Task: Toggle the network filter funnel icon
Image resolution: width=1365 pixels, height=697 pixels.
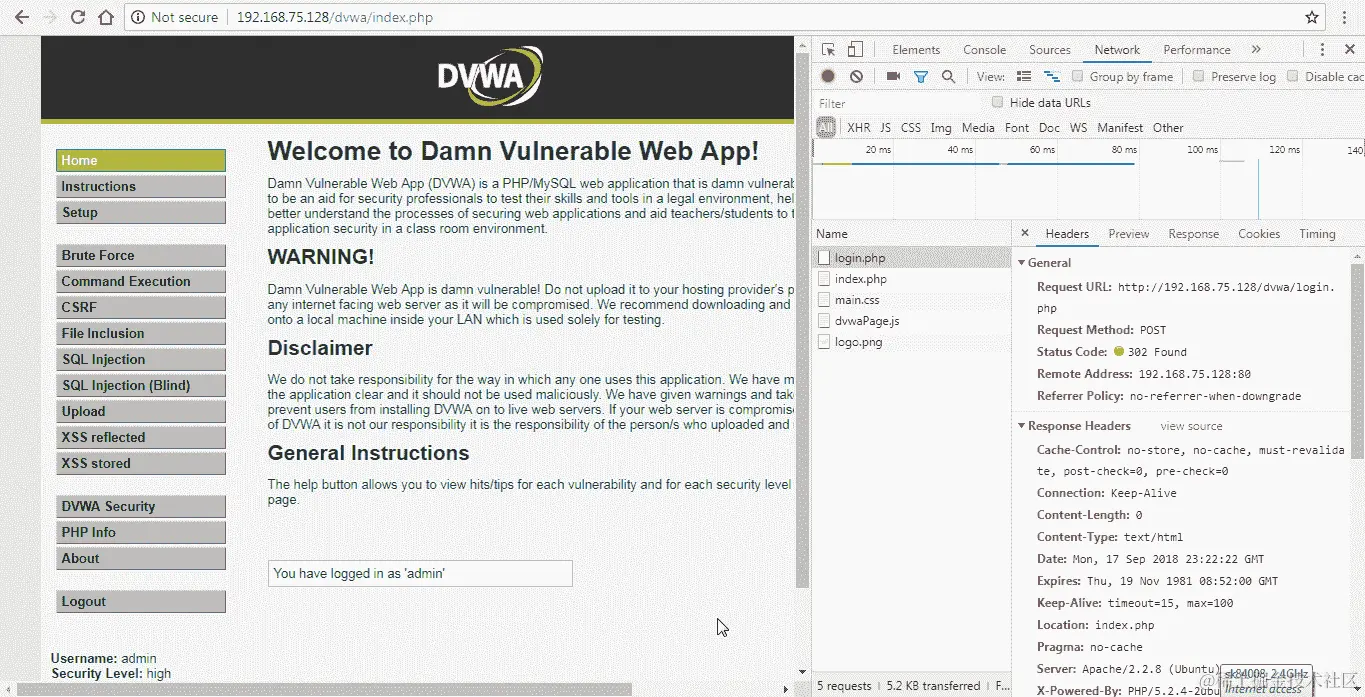Action: pos(921,76)
